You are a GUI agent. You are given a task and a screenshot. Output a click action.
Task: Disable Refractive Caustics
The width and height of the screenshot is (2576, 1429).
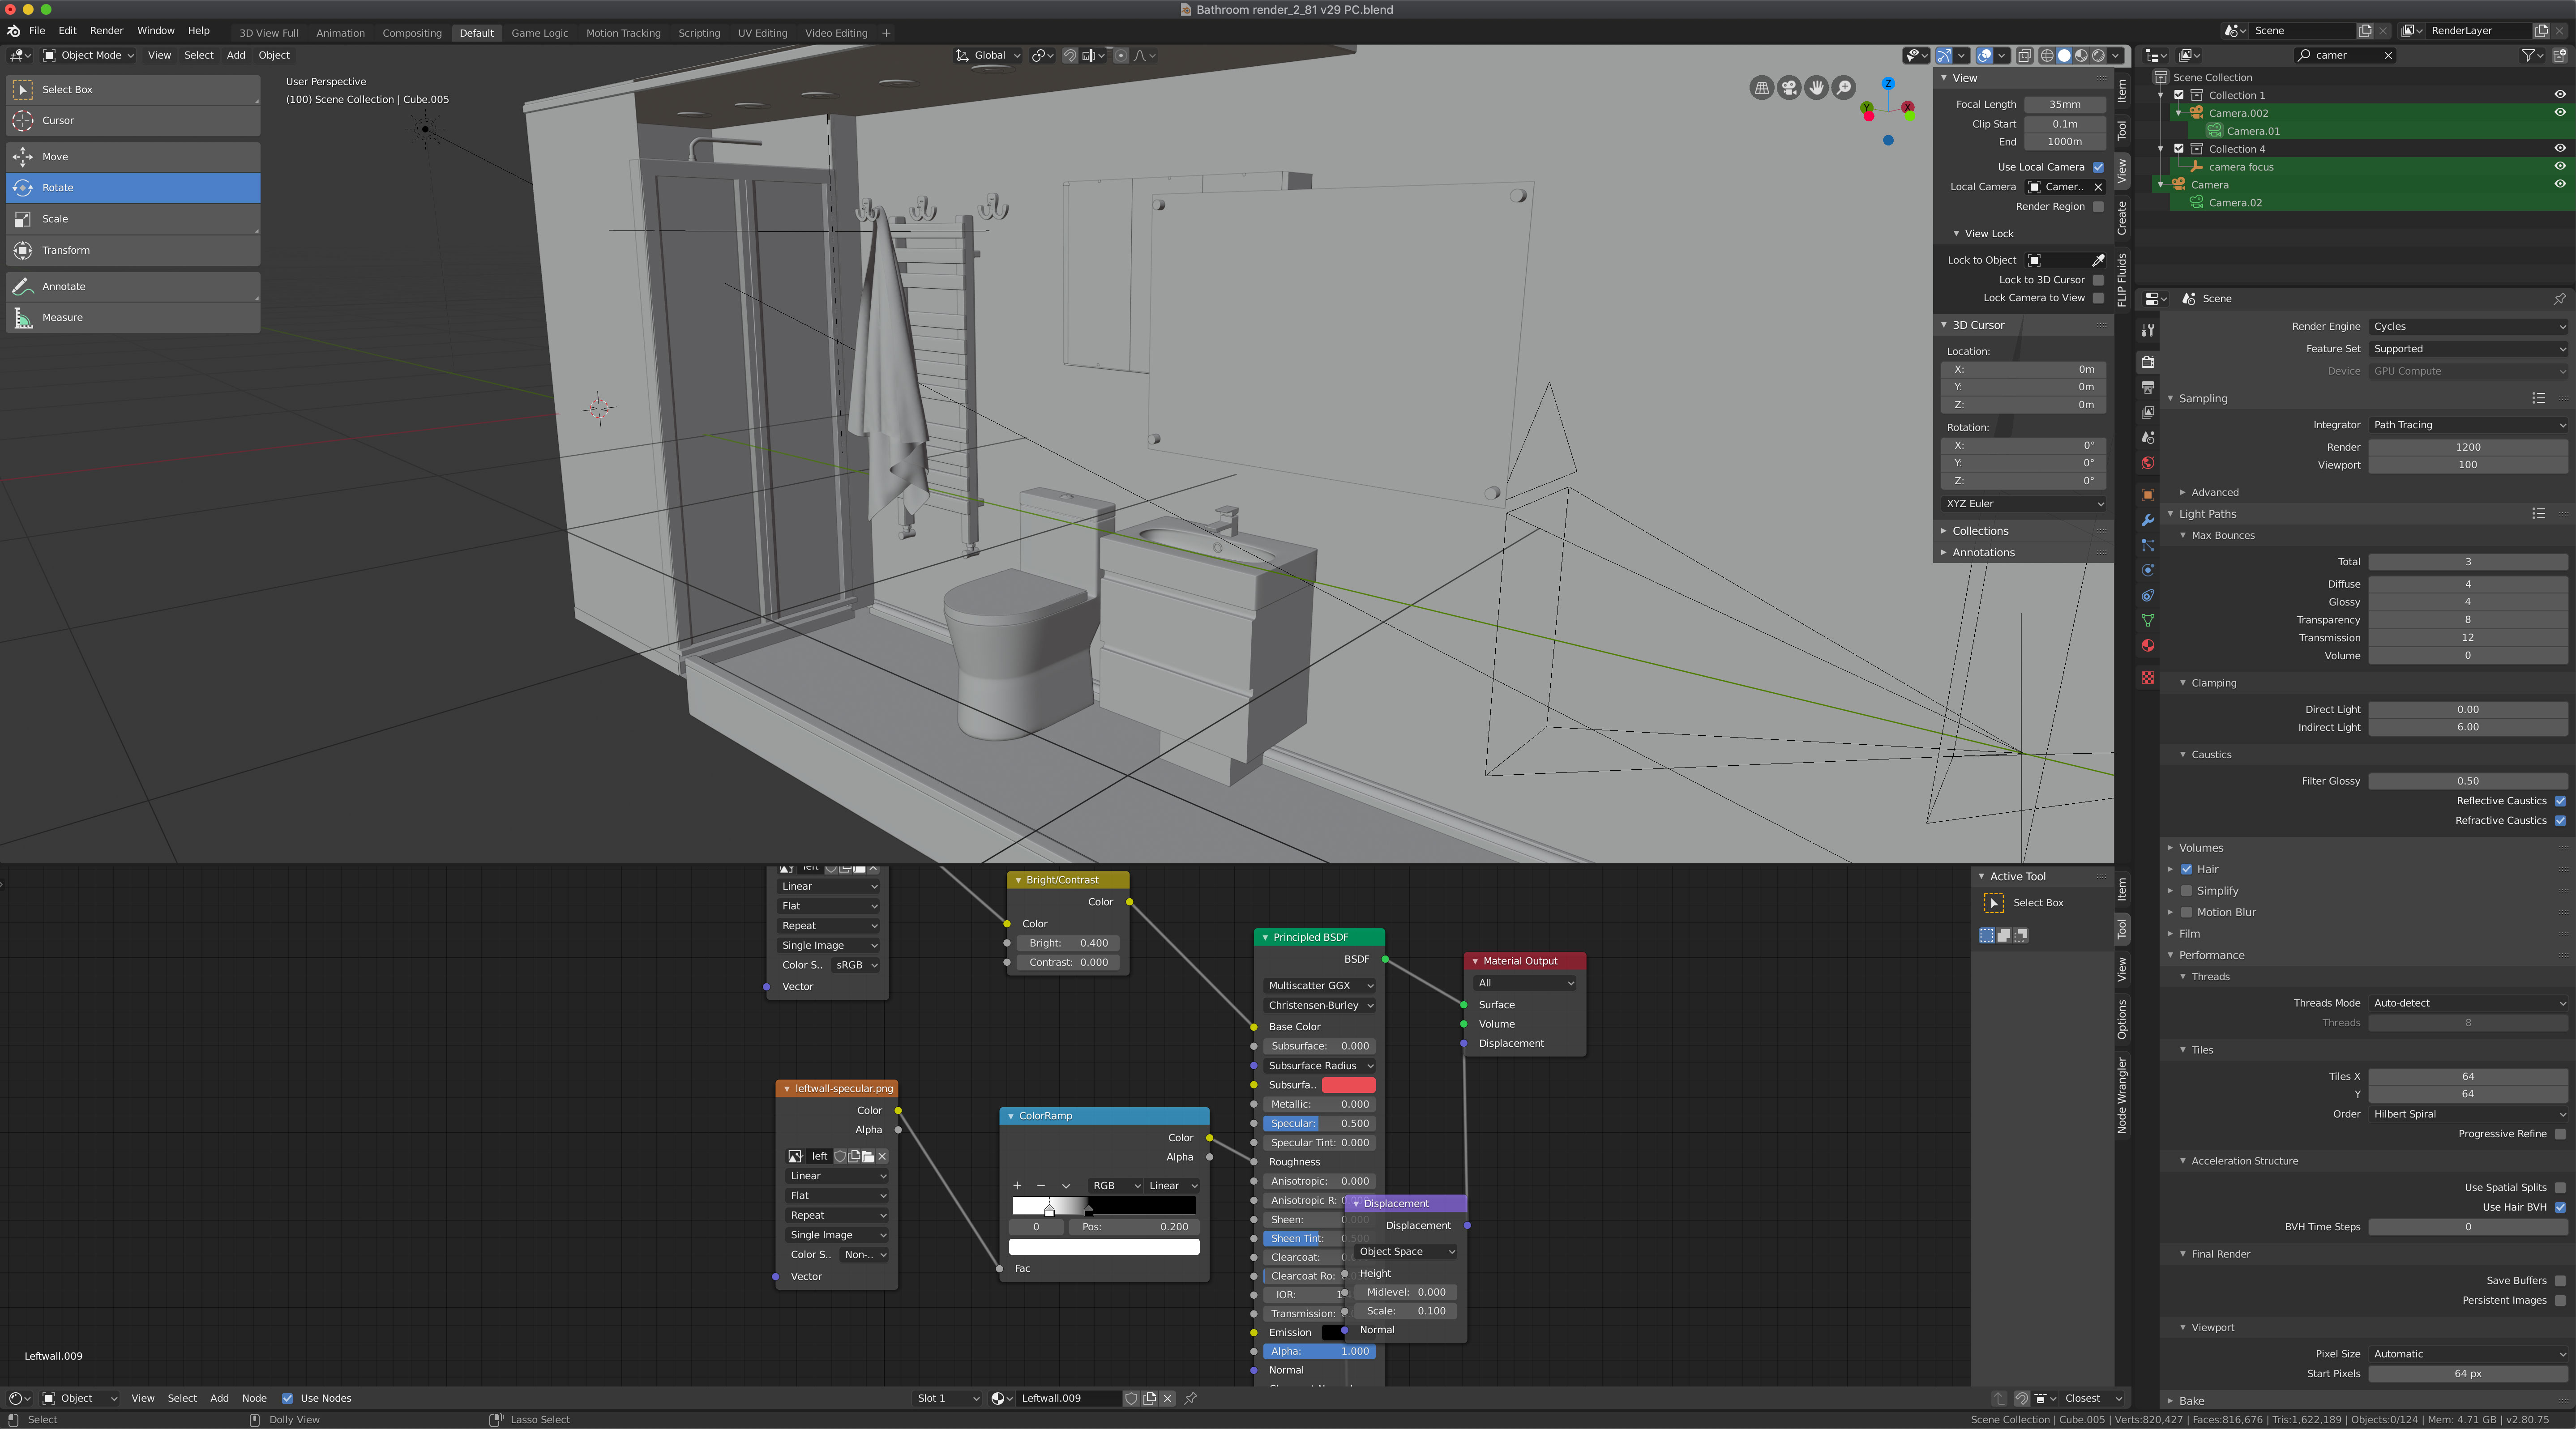pos(2560,821)
